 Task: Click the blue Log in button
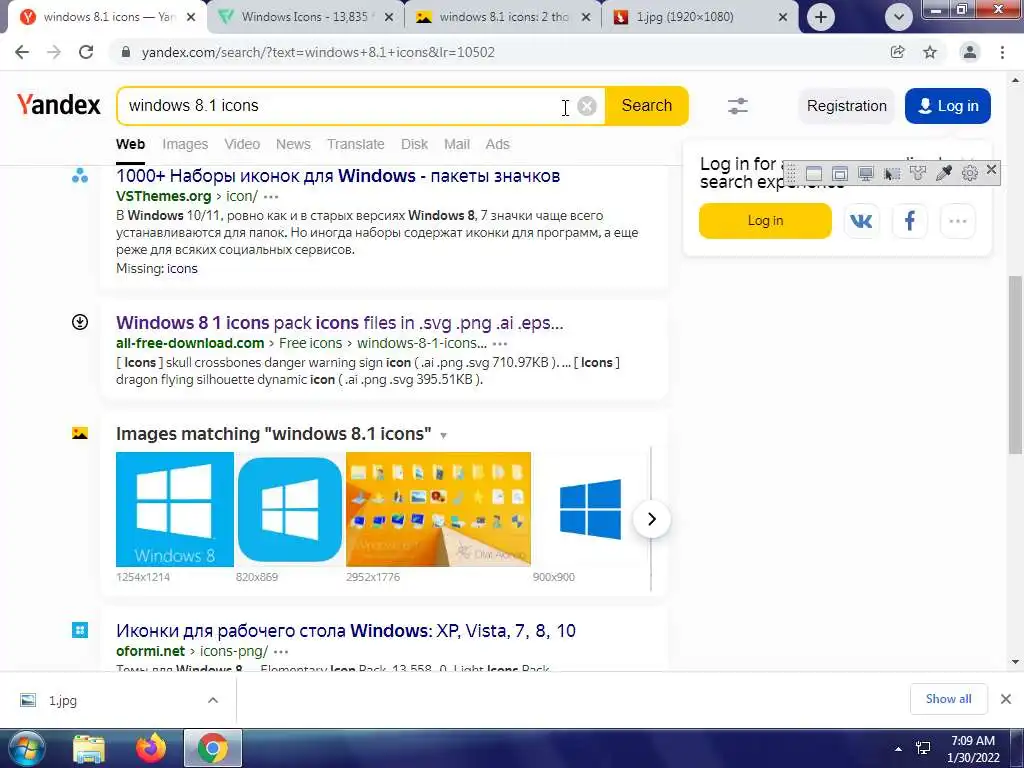coord(948,106)
